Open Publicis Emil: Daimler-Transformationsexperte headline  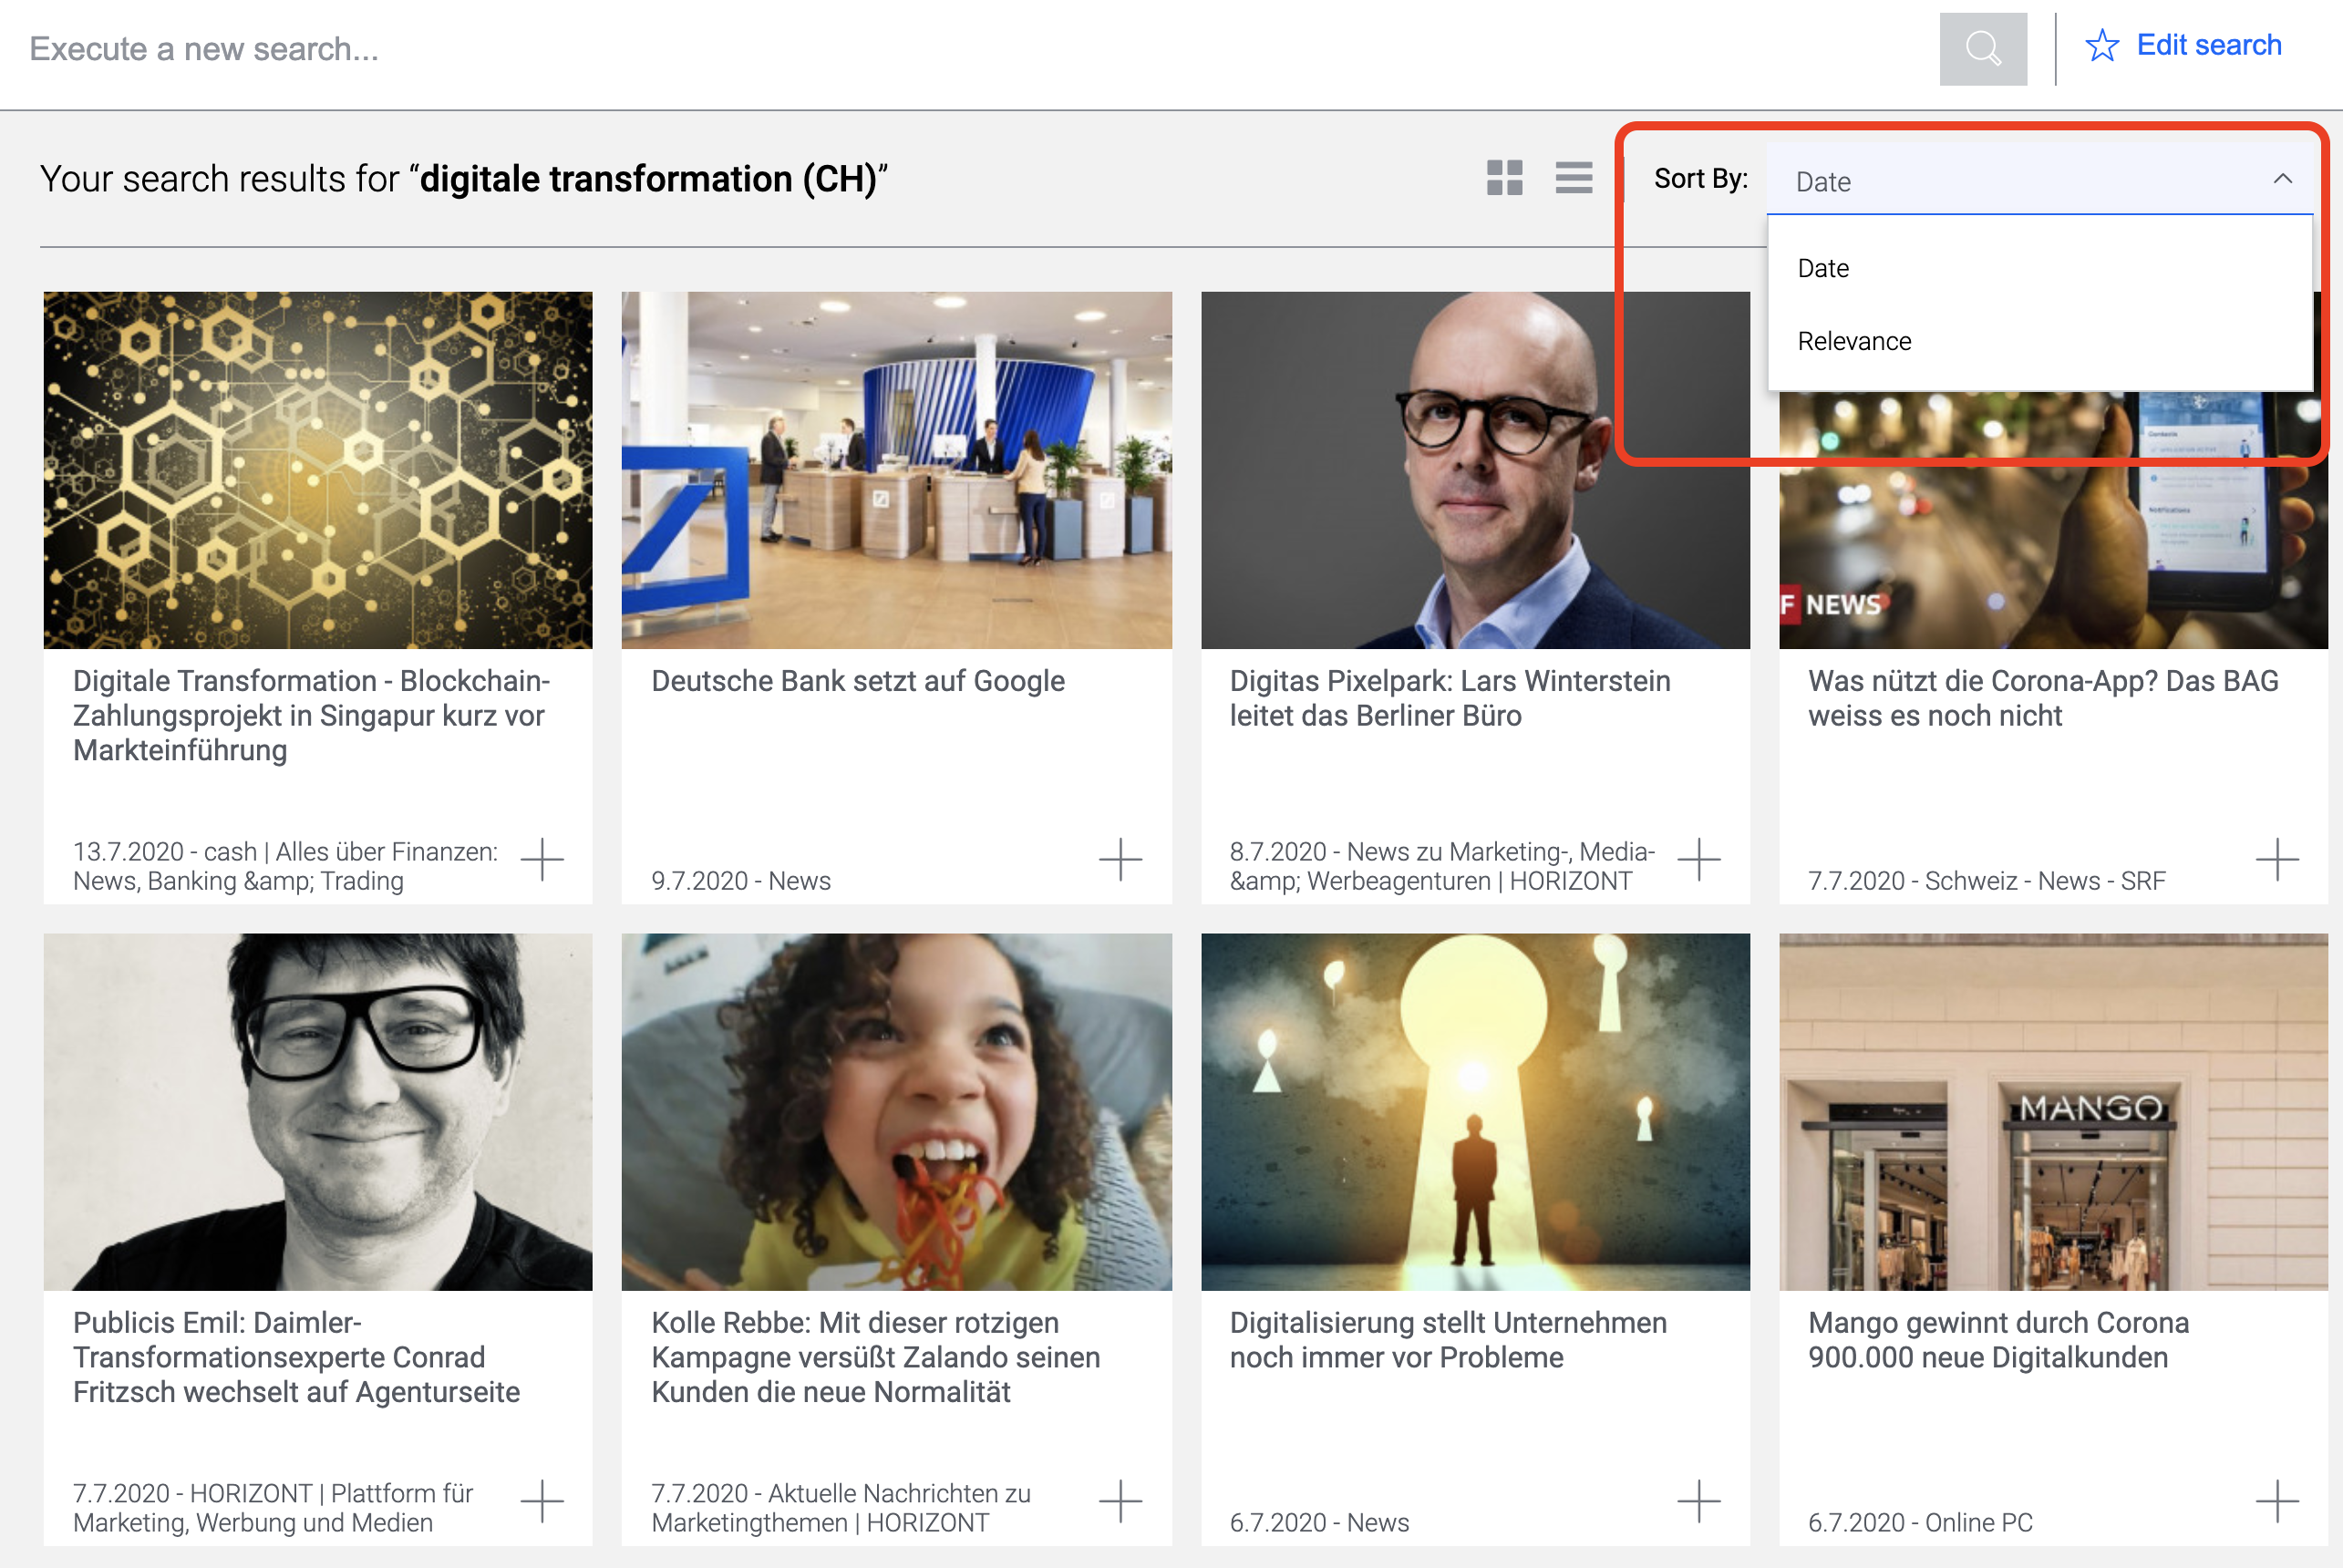point(296,1357)
